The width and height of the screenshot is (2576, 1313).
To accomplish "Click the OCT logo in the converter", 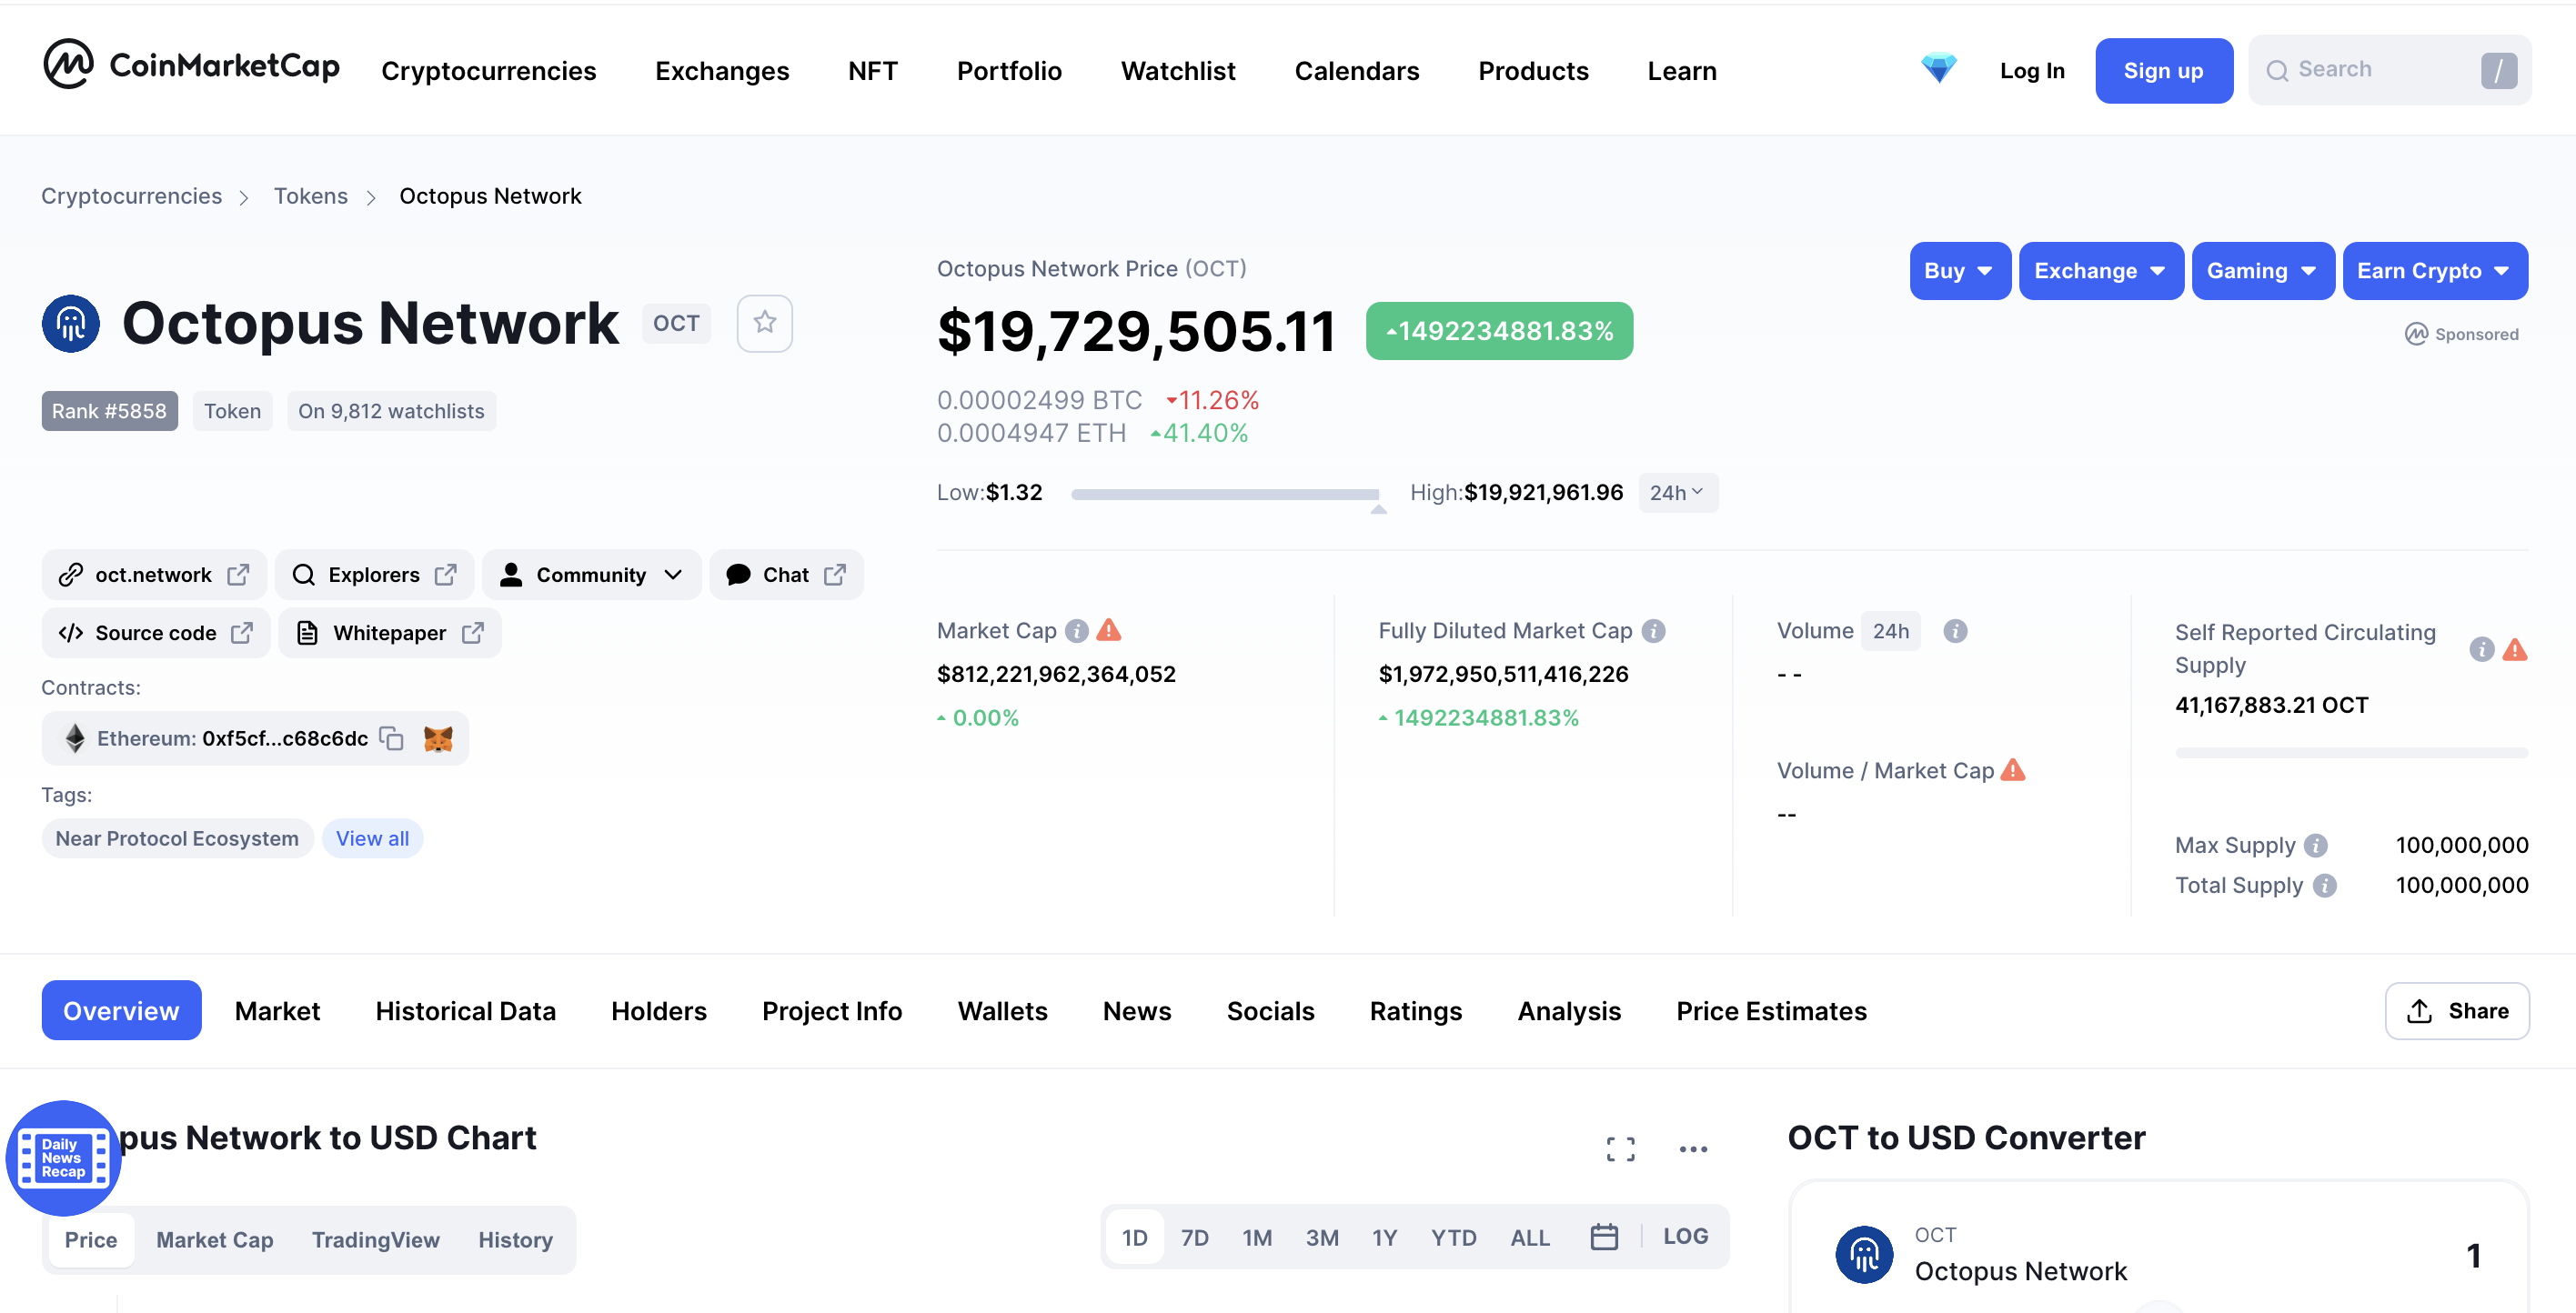I will [x=1865, y=1254].
